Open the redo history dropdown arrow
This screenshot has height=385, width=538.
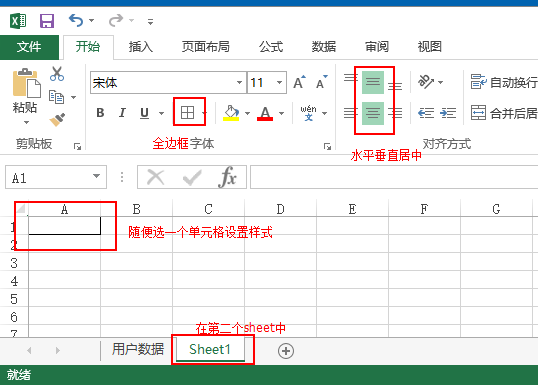(131, 21)
